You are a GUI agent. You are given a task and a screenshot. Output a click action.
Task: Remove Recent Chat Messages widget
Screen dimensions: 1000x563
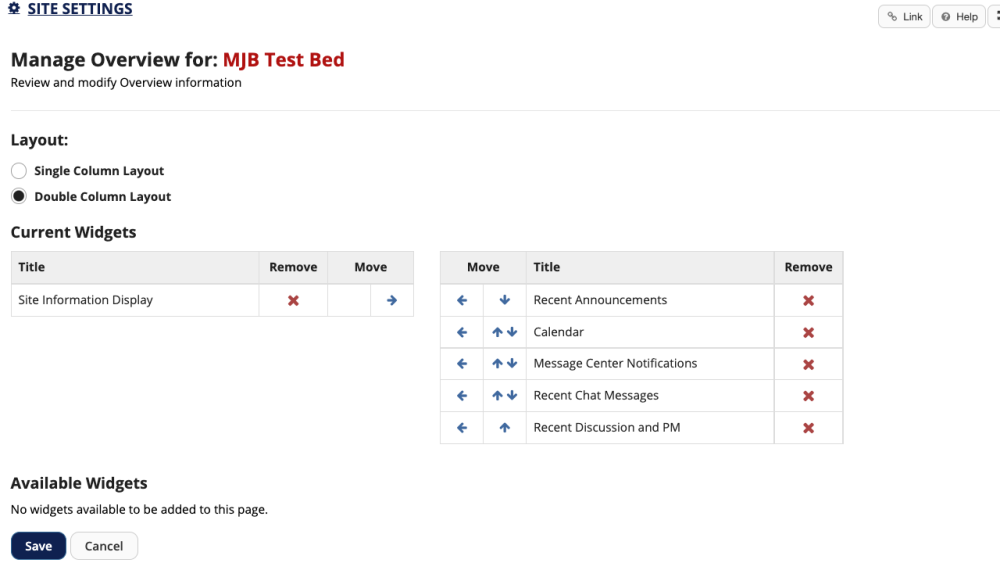pyautogui.click(x=808, y=396)
